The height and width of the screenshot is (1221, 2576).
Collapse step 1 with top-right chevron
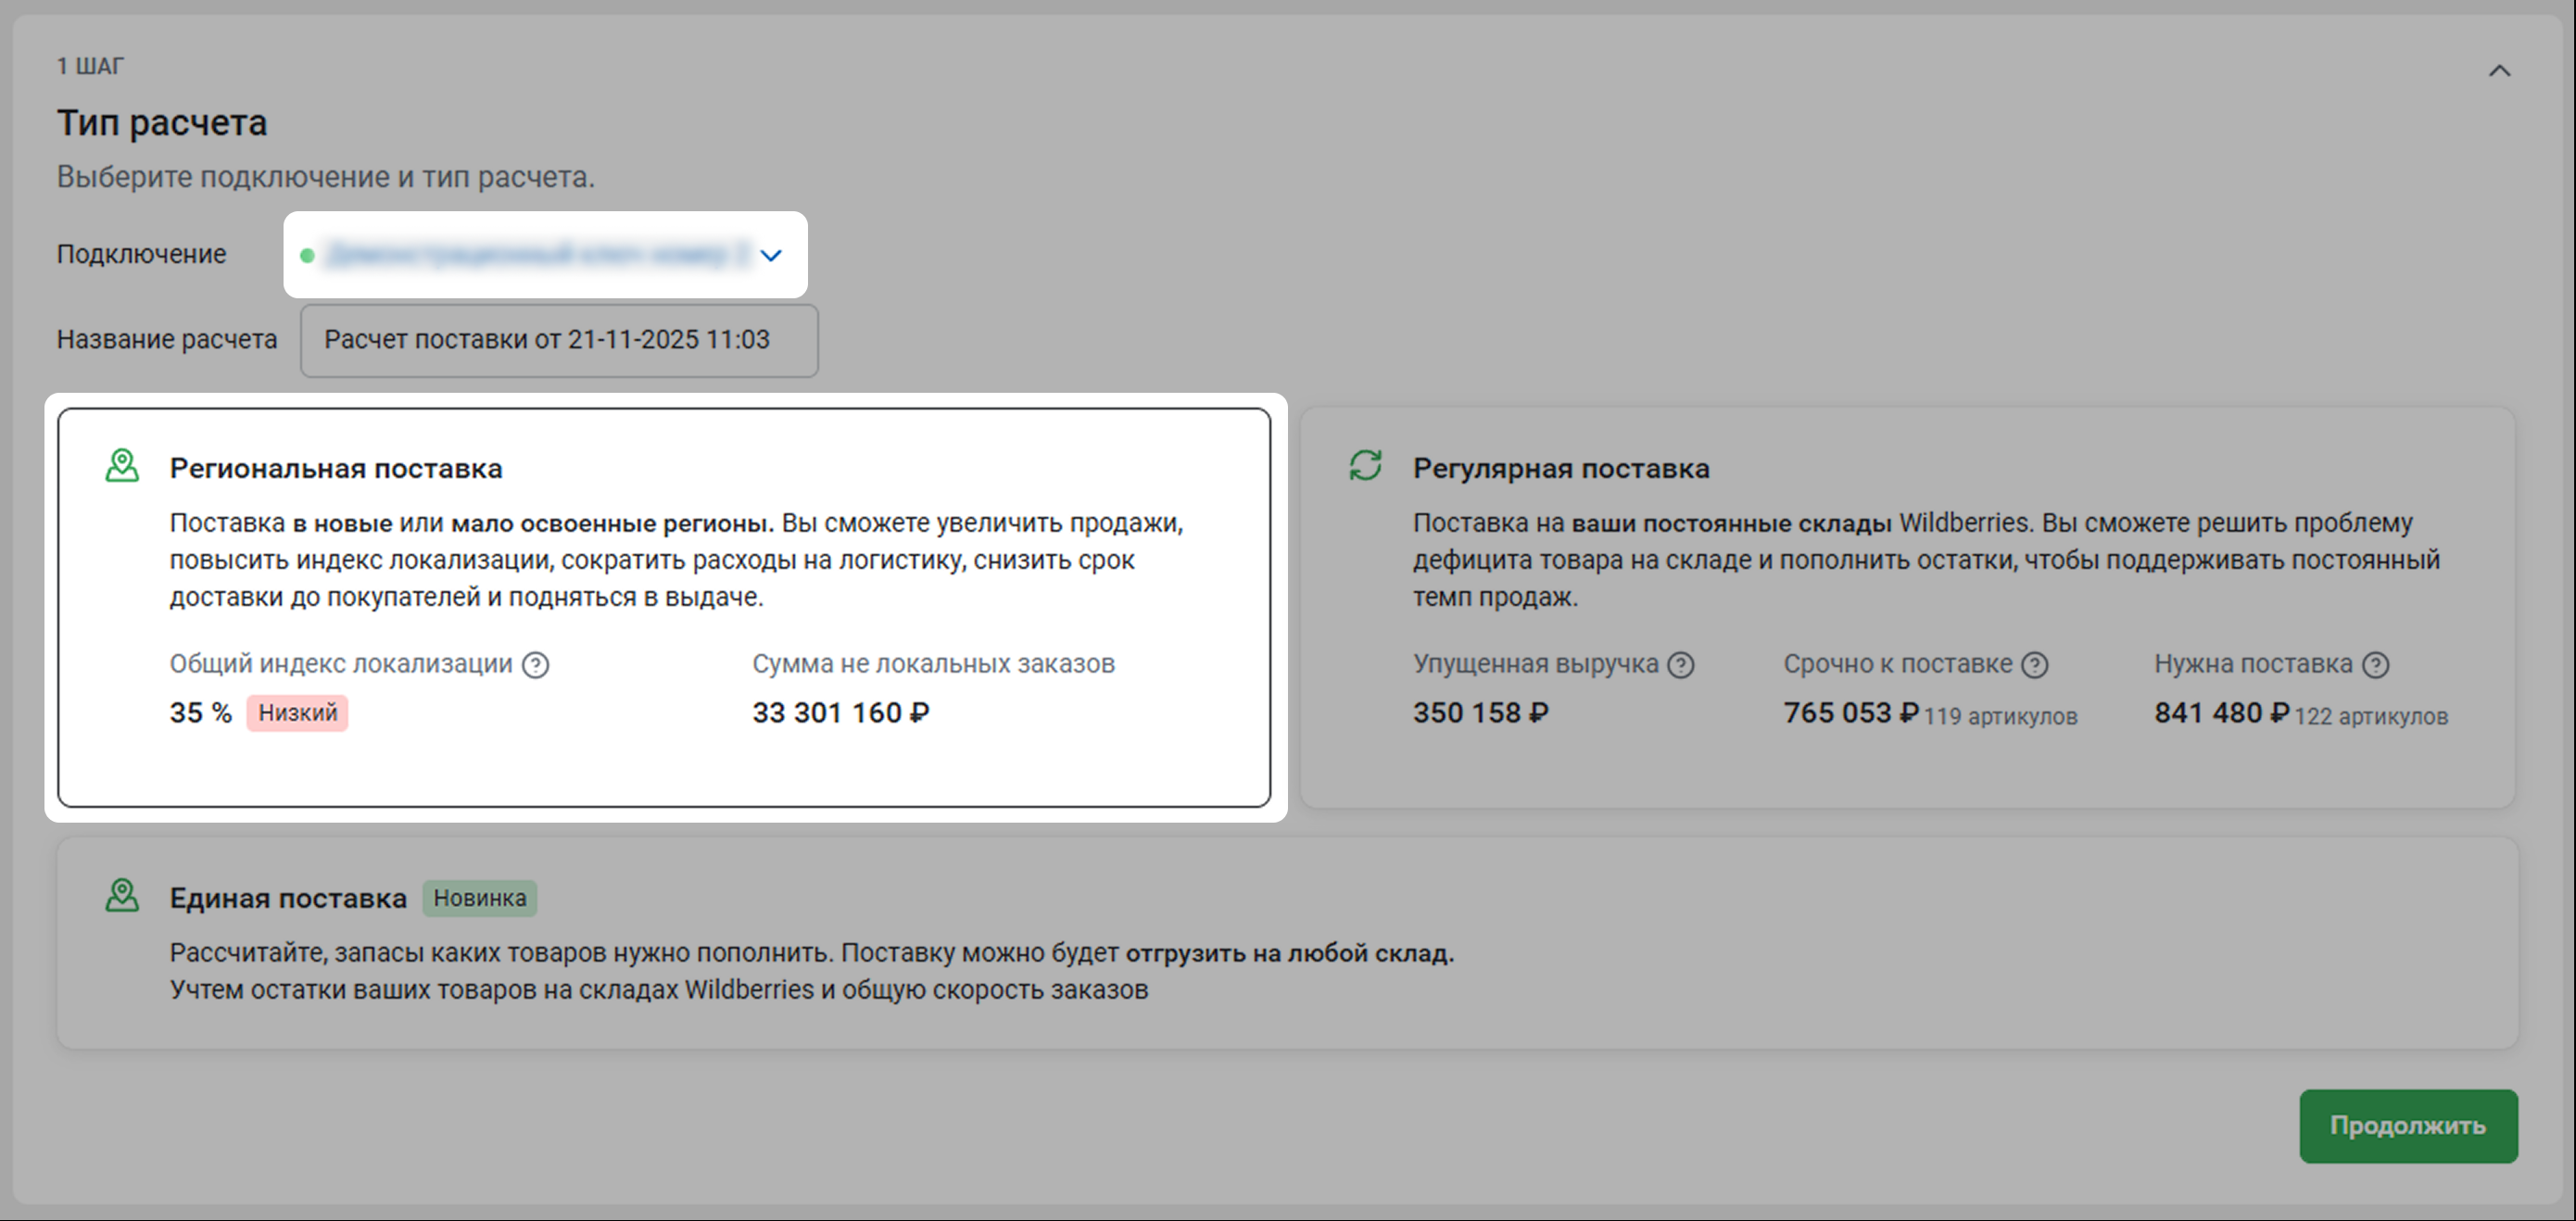coord(2499,71)
